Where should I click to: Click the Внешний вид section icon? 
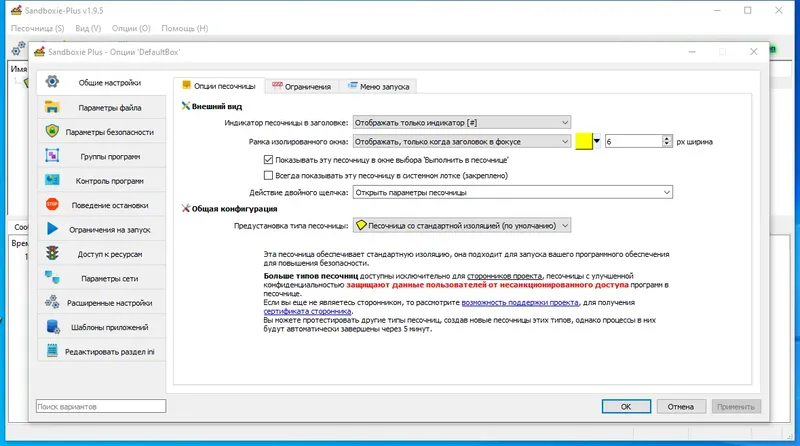(x=186, y=106)
